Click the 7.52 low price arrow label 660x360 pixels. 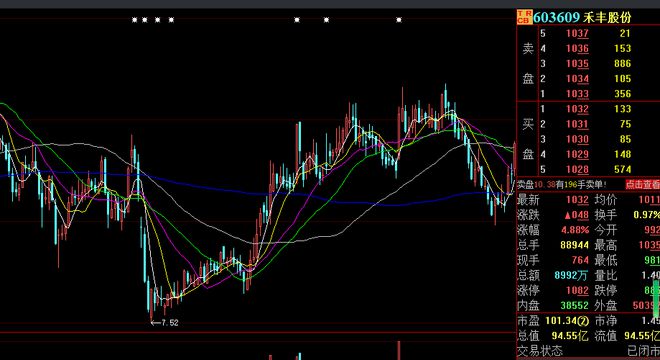[165, 323]
